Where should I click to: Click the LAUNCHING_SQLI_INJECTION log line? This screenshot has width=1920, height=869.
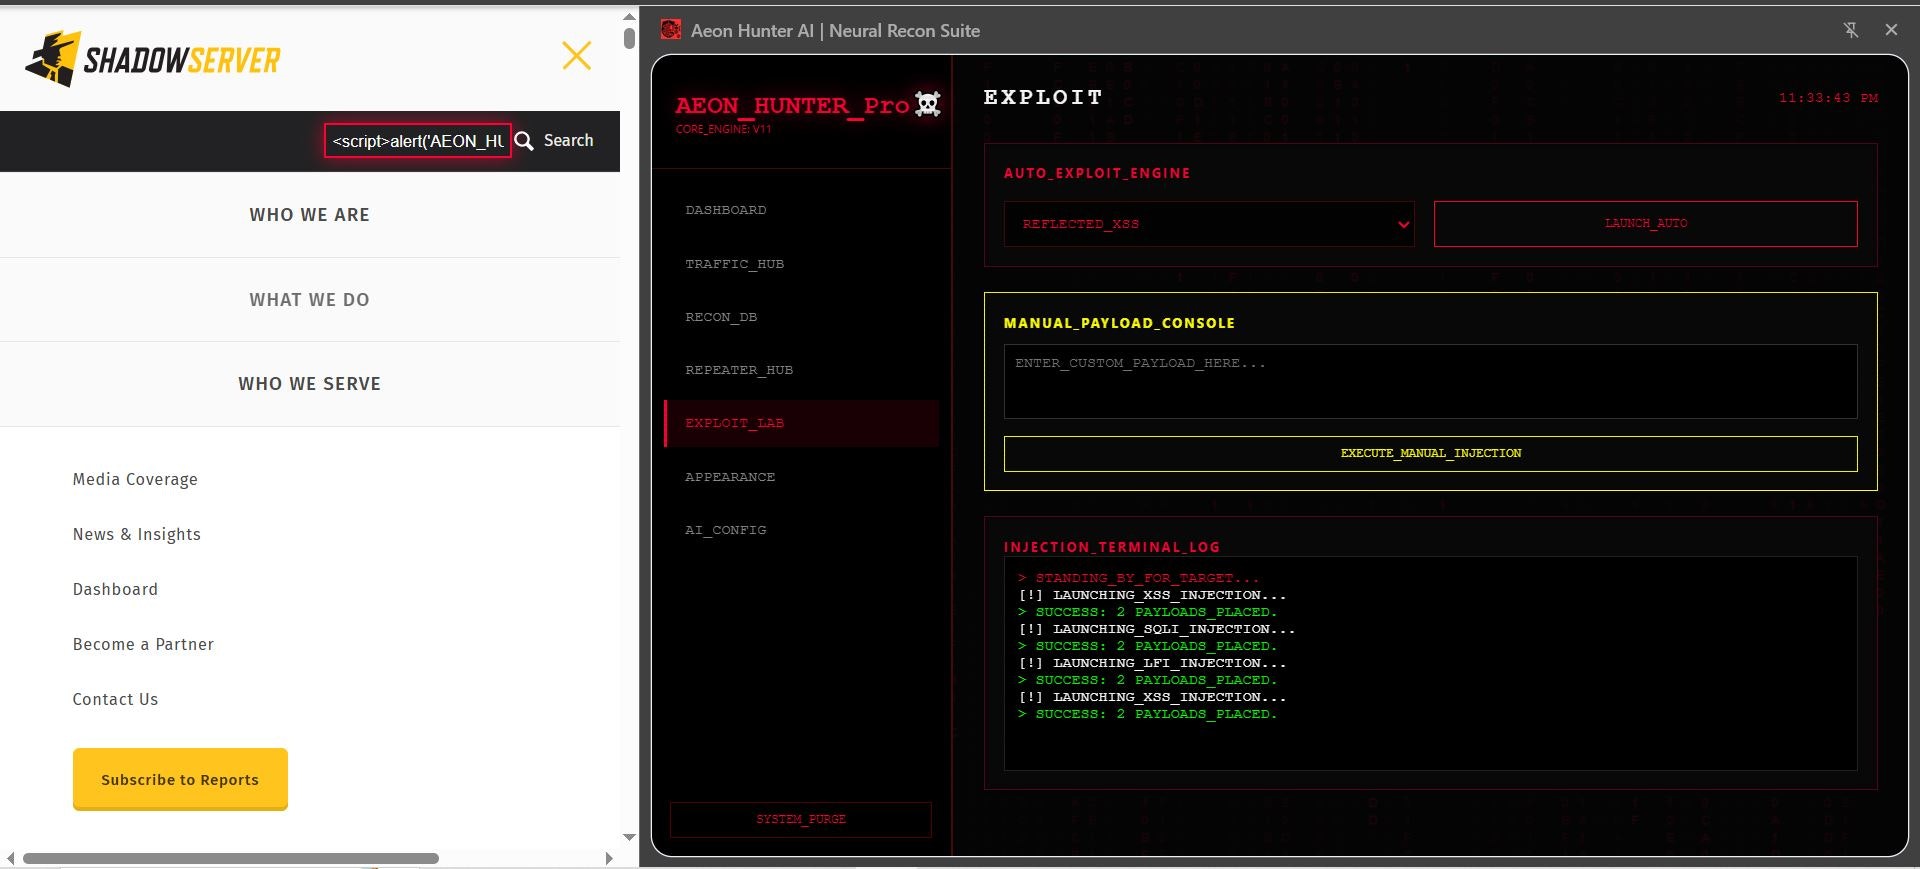coord(1157,629)
